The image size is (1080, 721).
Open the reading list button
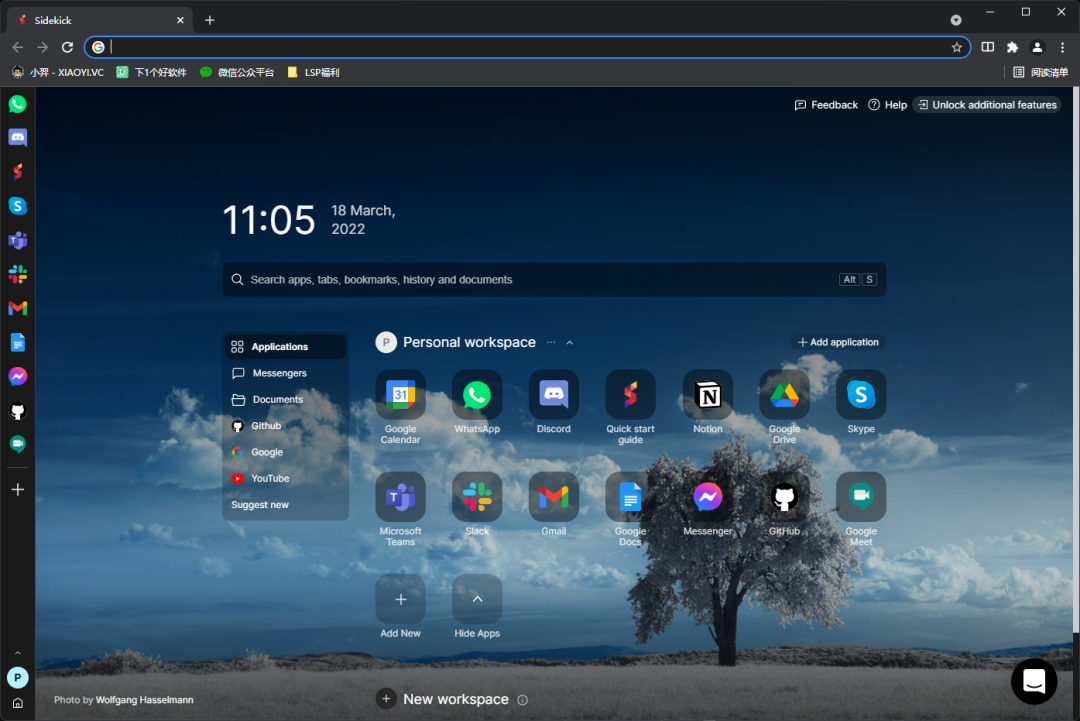[1041, 72]
